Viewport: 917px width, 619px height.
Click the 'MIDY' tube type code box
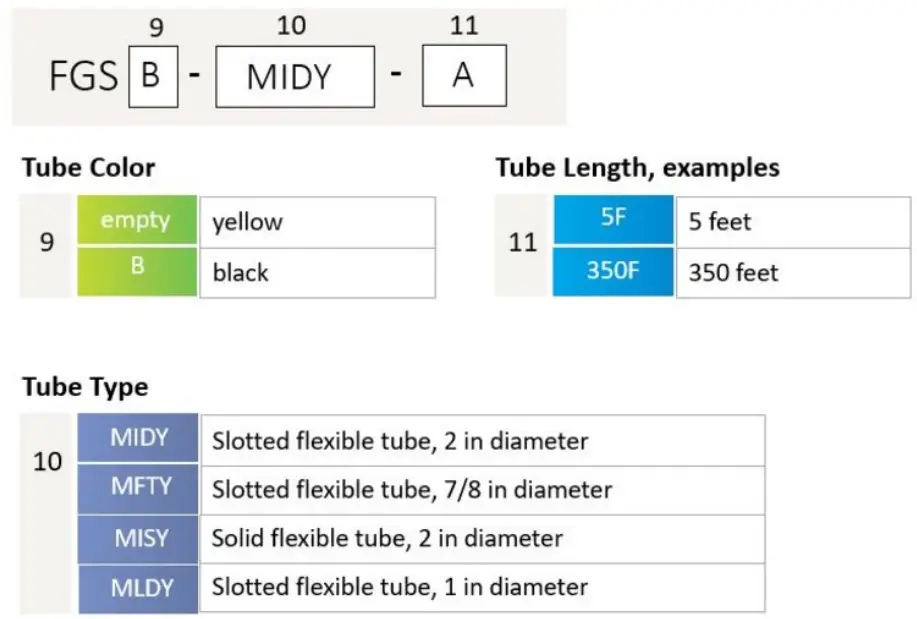pos(295,77)
